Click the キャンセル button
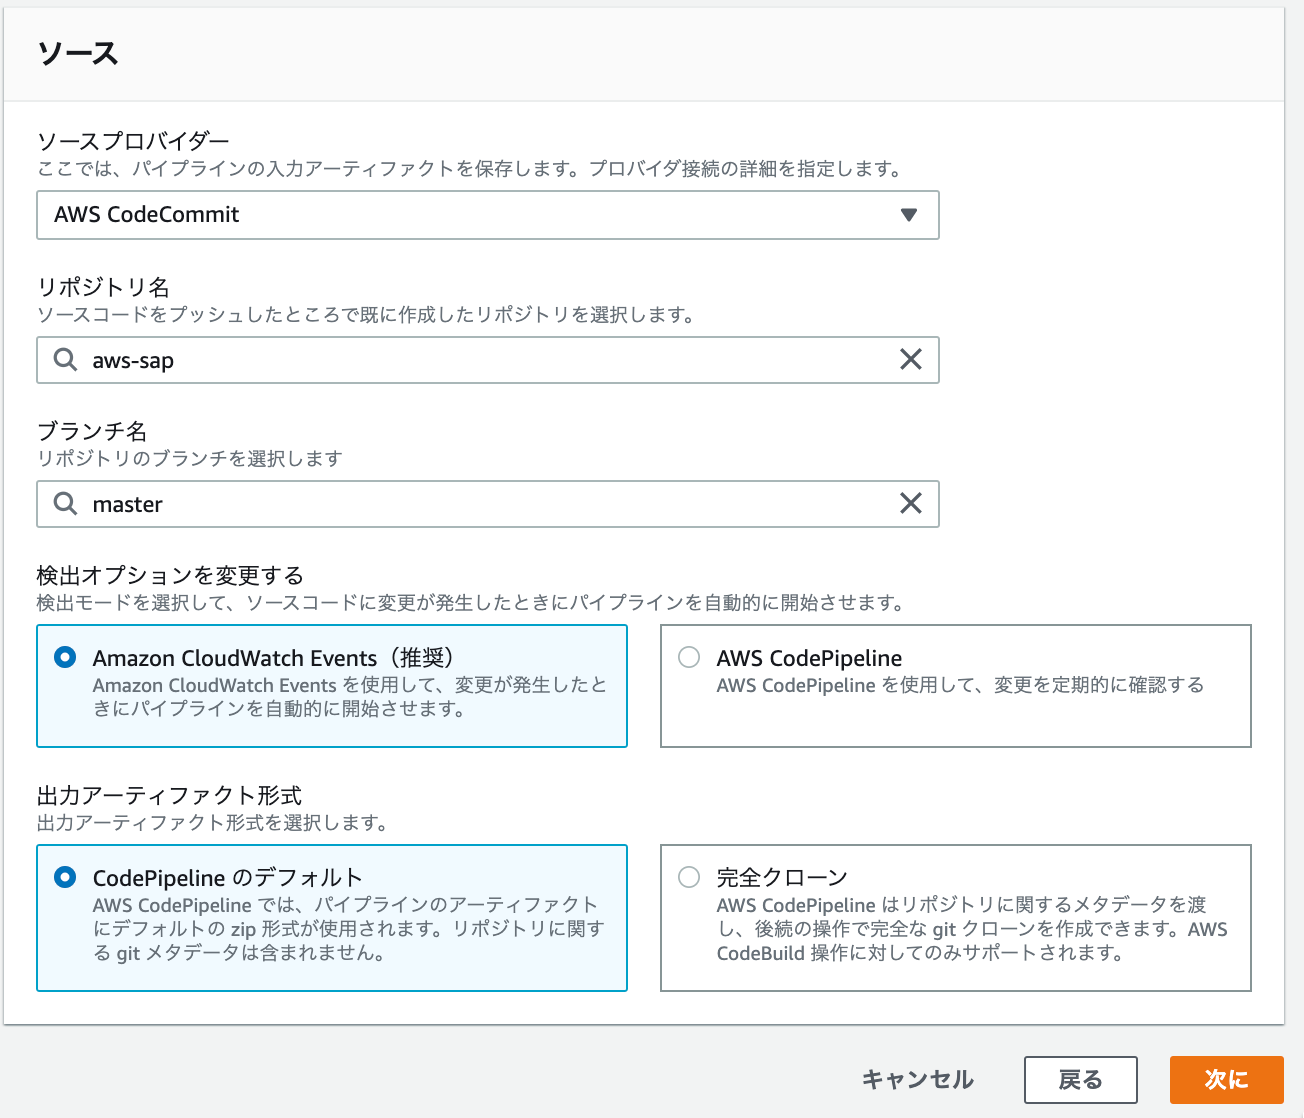 917,1080
